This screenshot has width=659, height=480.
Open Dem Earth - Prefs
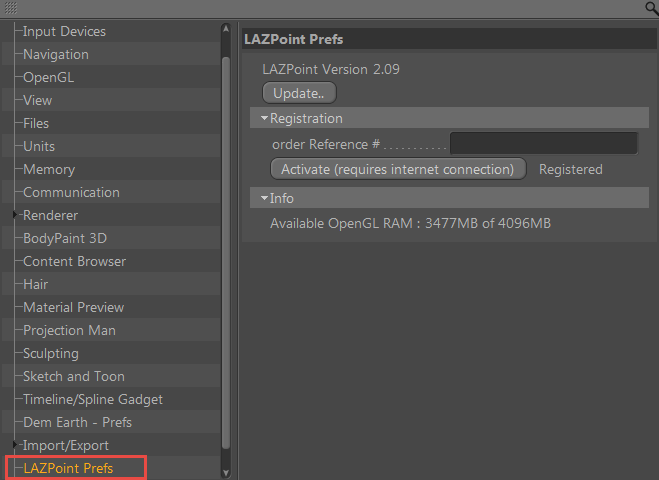coord(78,422)
